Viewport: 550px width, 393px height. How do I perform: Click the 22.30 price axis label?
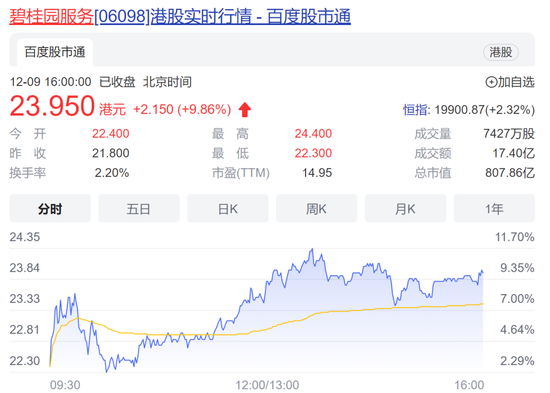pyautogui.click(x=25, y=361)
